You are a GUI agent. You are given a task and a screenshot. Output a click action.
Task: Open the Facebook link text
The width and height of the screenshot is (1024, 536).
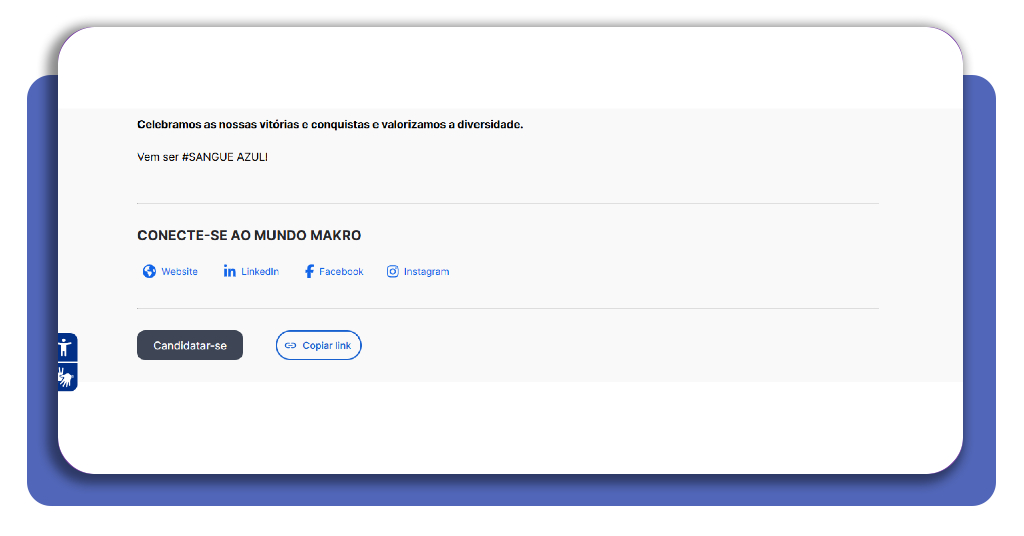click(341, 272)
